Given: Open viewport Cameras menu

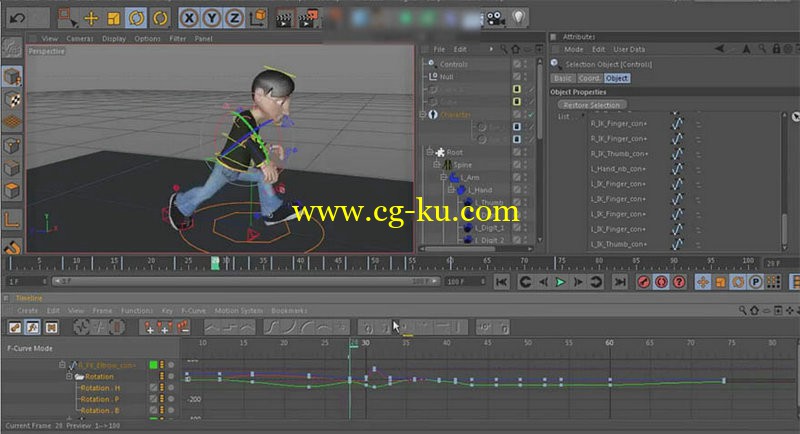Looking at the screenshot, I should [x=80, y=38].
